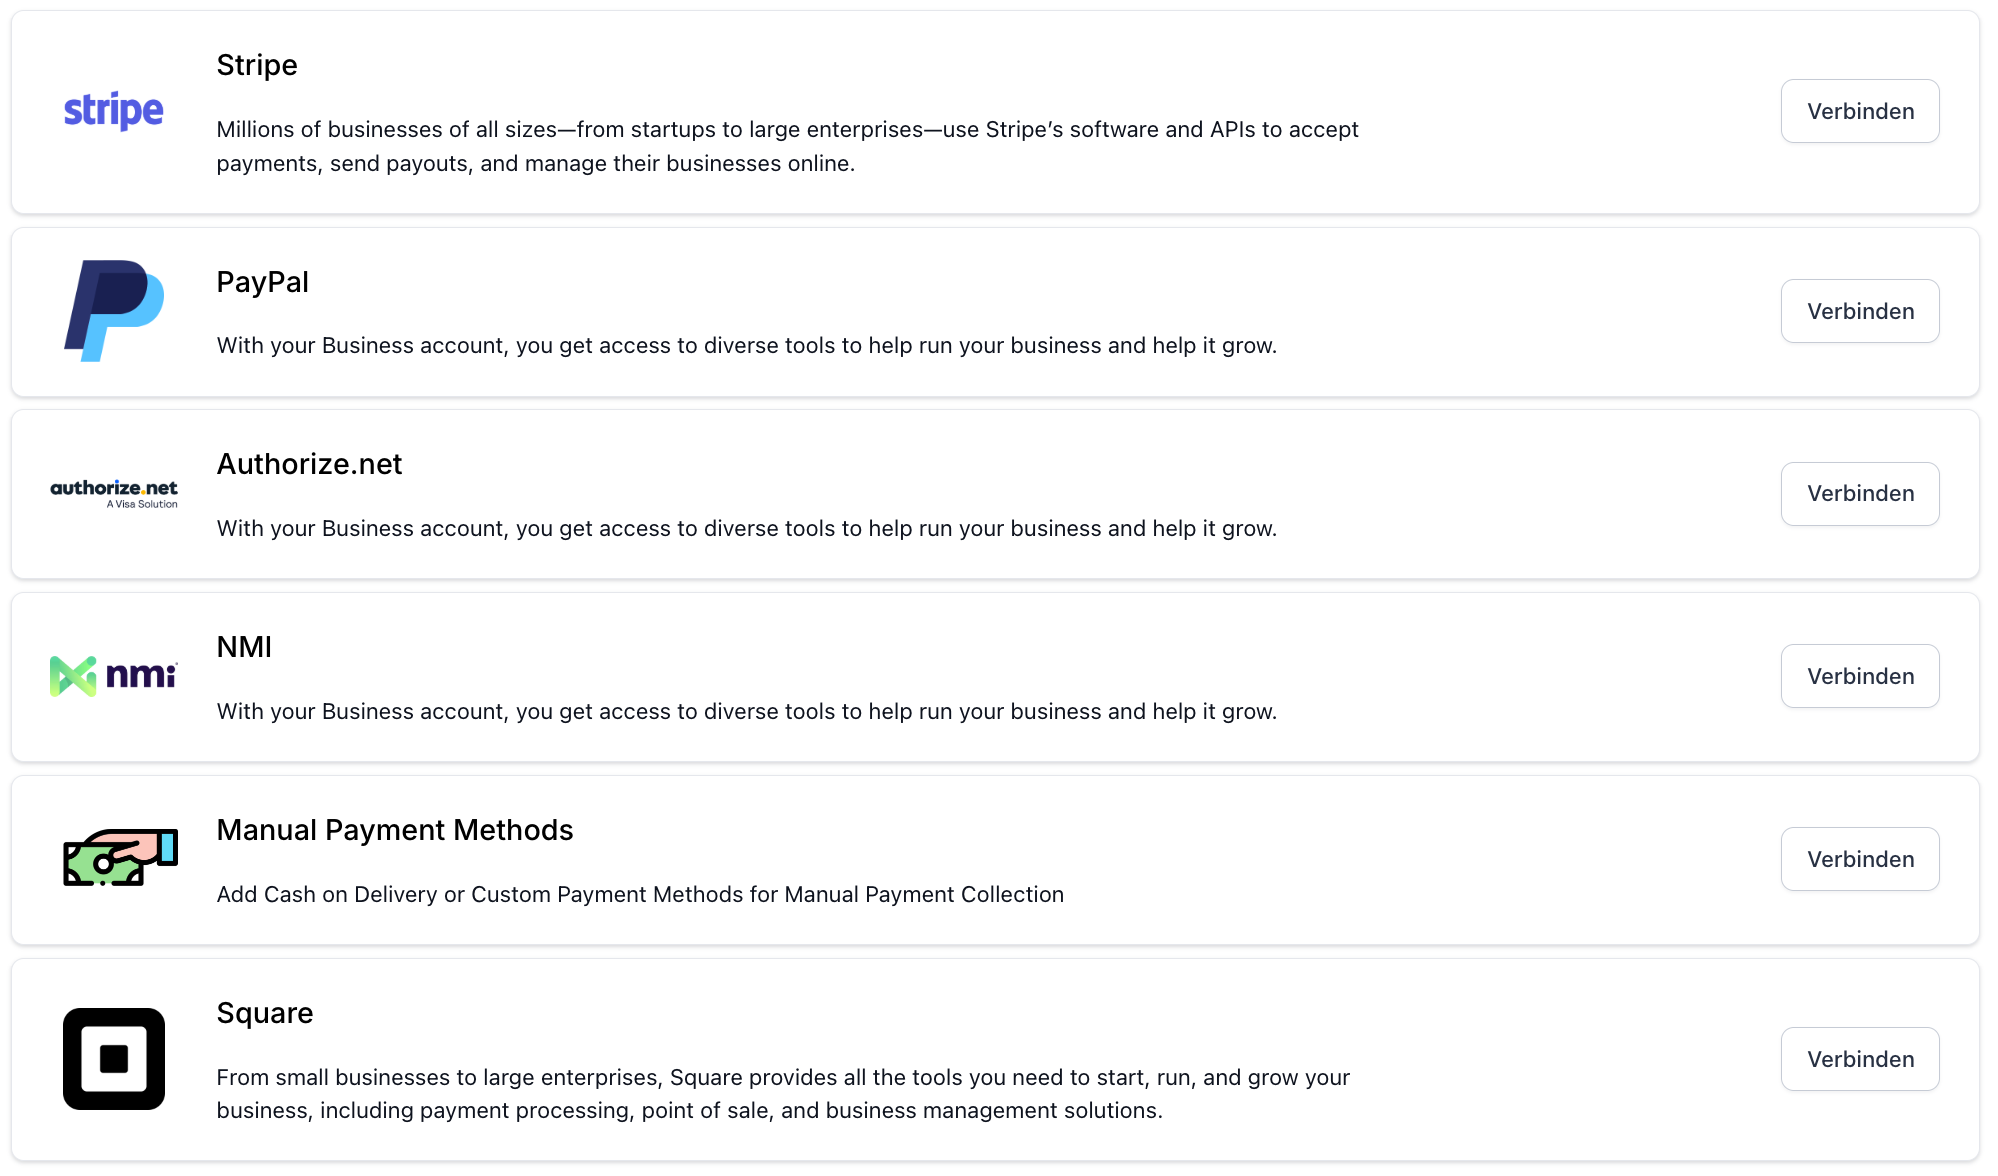Select the Stripe heading text
The image size is (1998, 1176).
tap(257, 65)
